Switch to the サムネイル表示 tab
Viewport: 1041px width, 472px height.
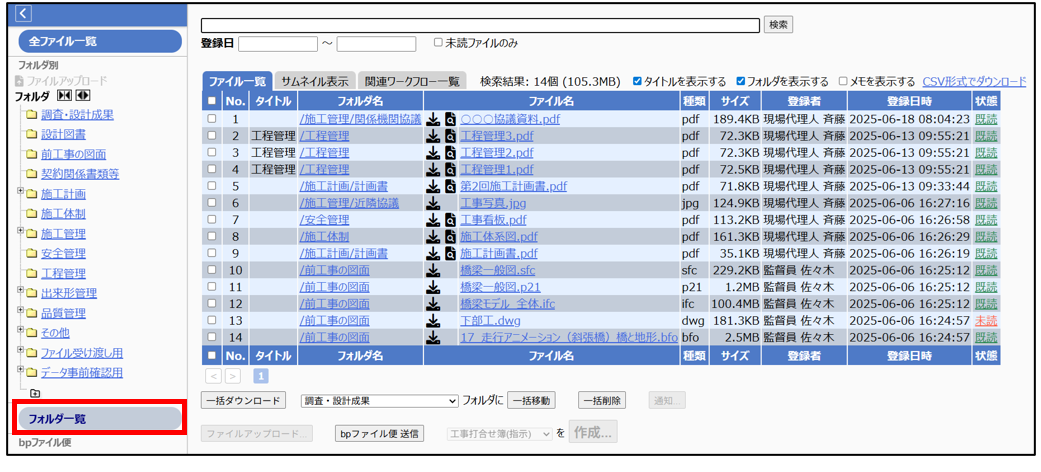tap(314, 81)
